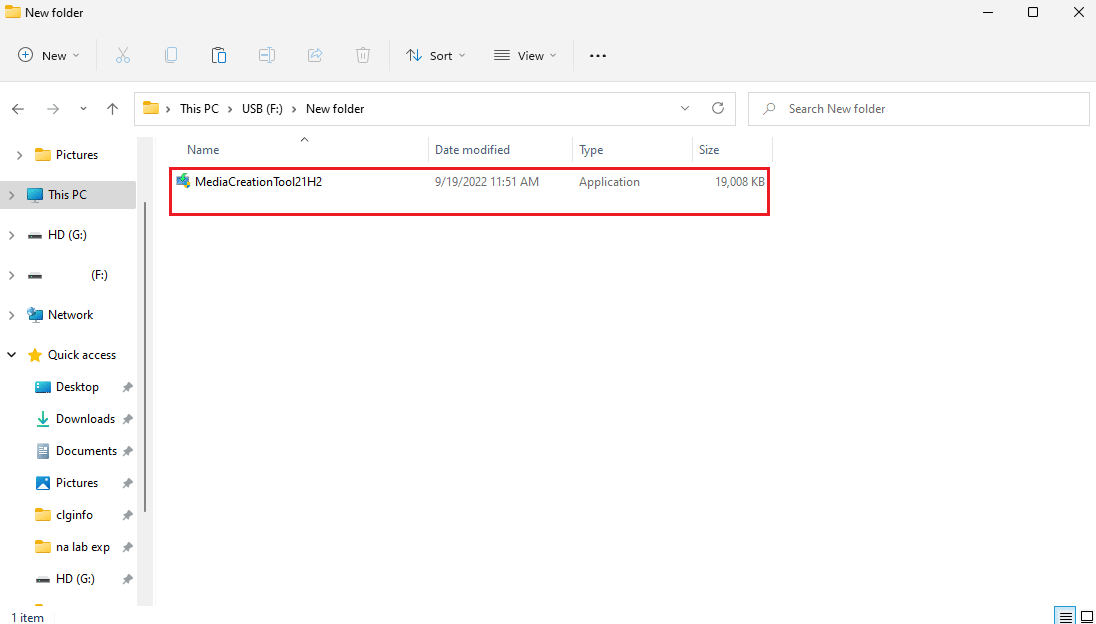
Task: Expand the HD (G:) tree node
Action: (x=11, y=236)
